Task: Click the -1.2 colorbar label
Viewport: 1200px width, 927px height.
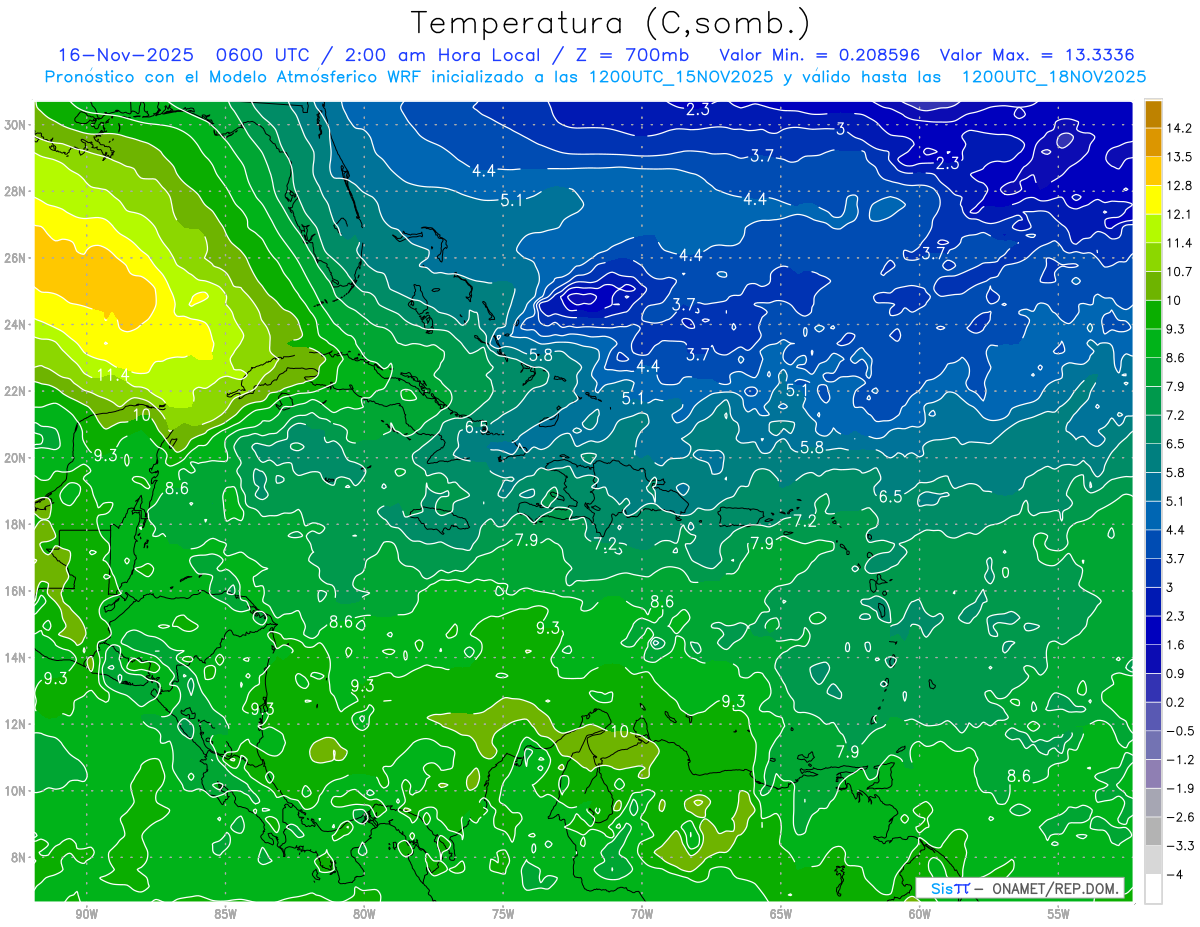Action: 1181,760
